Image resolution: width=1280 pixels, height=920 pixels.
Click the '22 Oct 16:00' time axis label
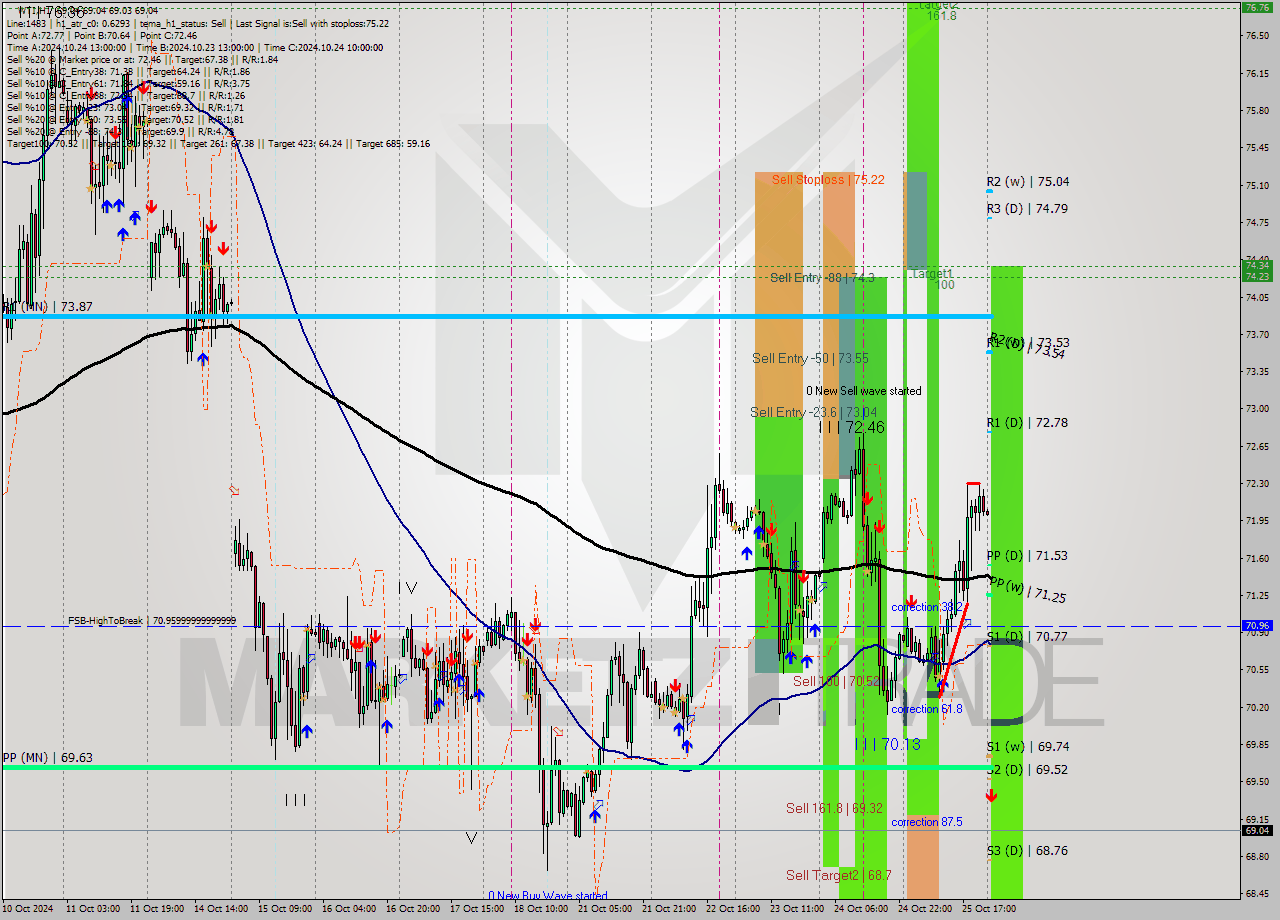[733, 909]
